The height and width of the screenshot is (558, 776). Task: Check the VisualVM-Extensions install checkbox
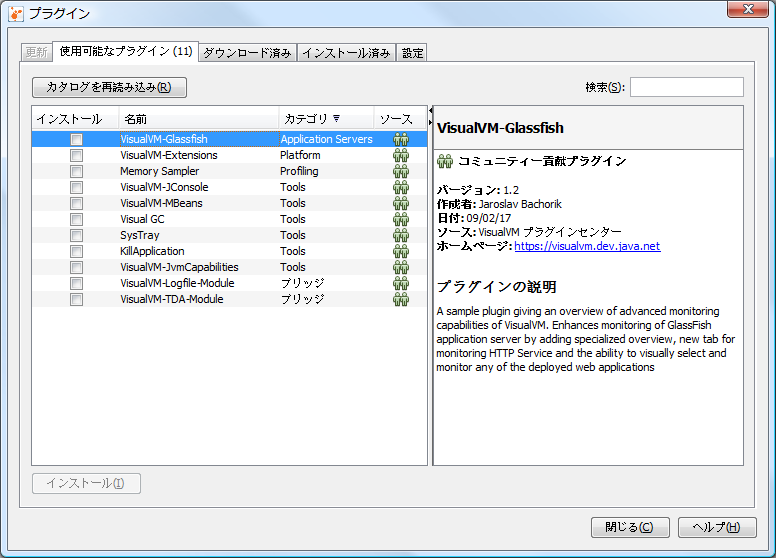(x=76, y=155)
